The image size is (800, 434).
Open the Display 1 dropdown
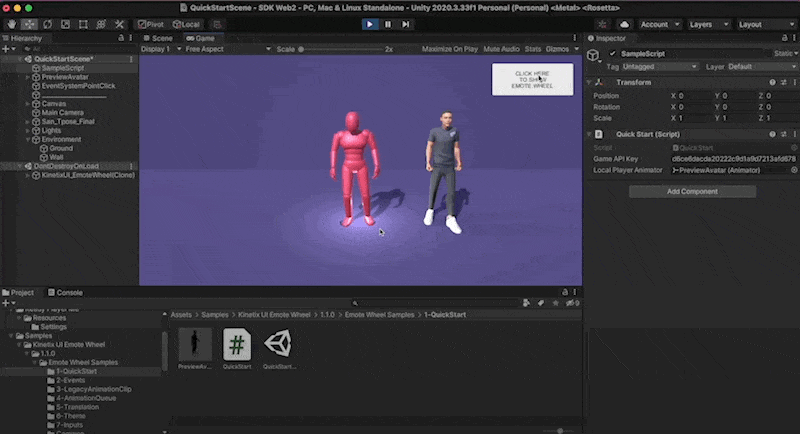click(x=161, y=49)
